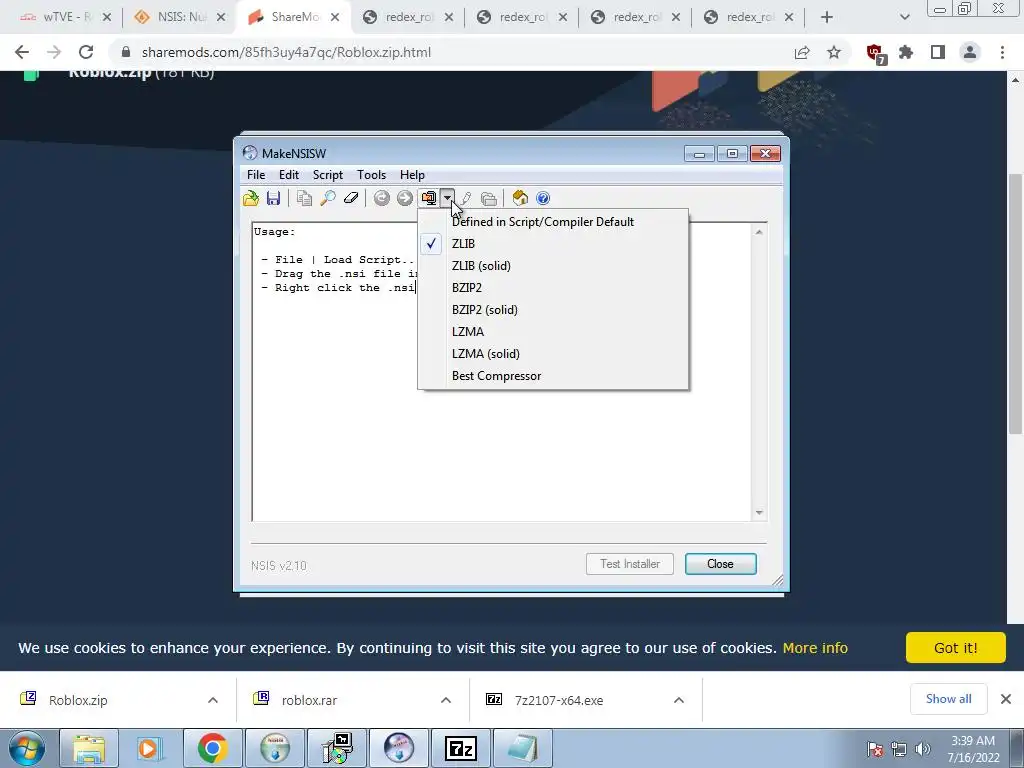Click the Find magnifier toolbar icon
The image size is (1024, 768).
327,198
